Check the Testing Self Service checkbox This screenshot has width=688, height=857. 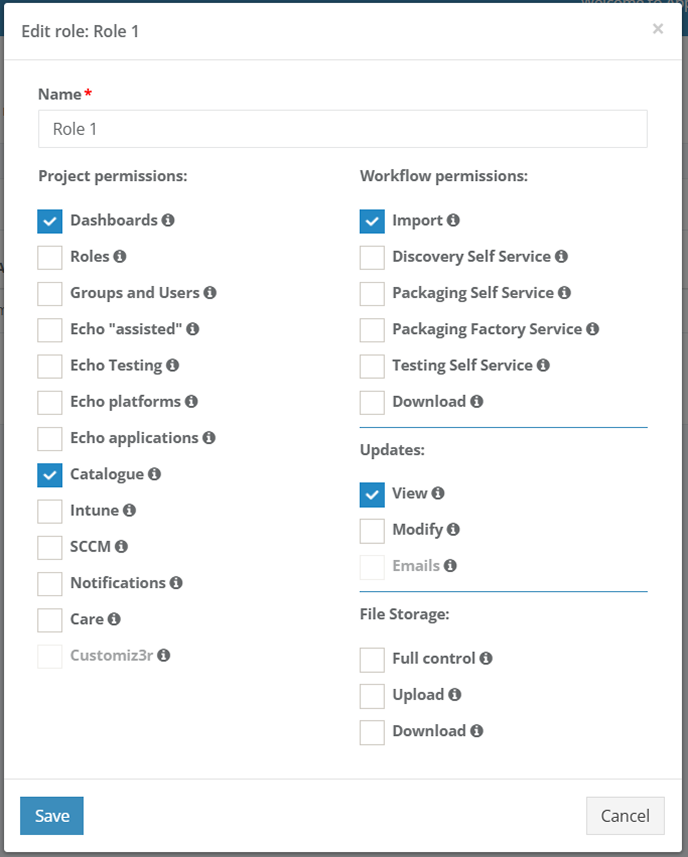pos(372,366)
